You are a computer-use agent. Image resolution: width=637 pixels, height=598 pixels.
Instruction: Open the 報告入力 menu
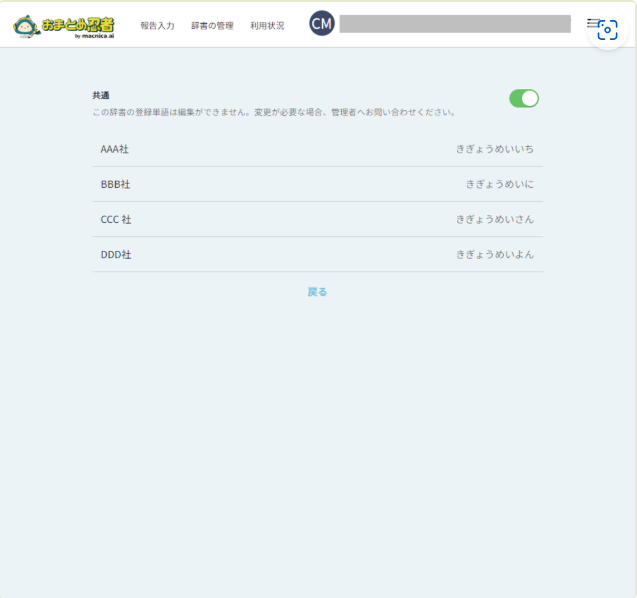158,26
